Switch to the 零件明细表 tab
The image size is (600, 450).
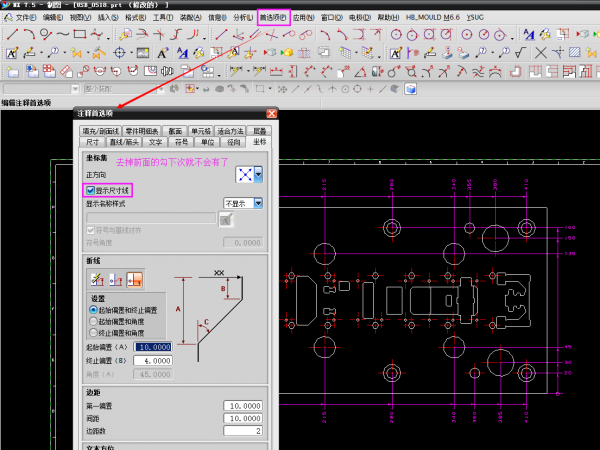pyautogui.click(x=142, y=131)
